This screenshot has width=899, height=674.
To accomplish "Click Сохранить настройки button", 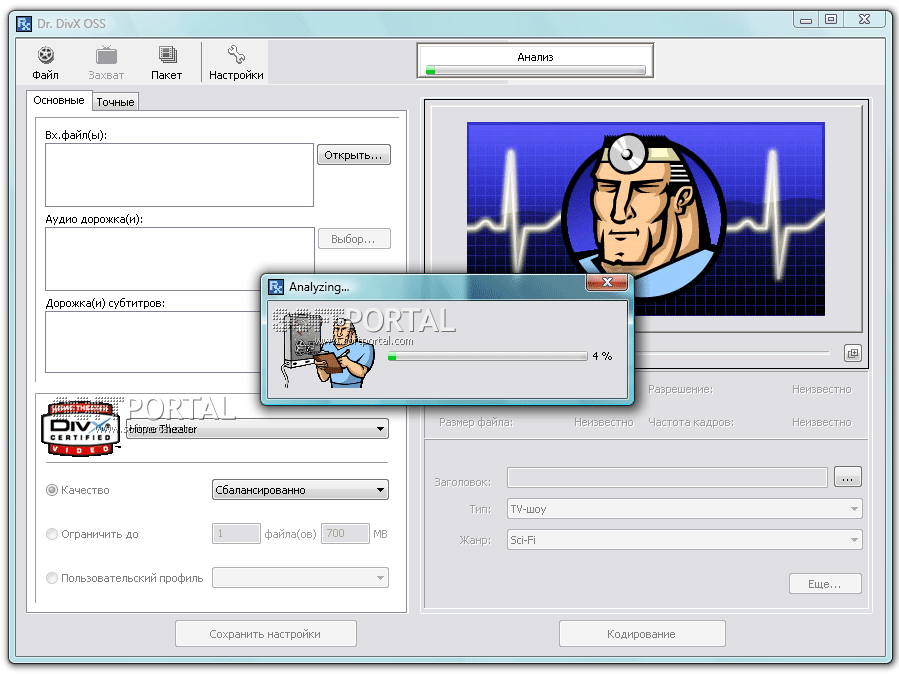I will pyautogui.click(x=265, y=634).
